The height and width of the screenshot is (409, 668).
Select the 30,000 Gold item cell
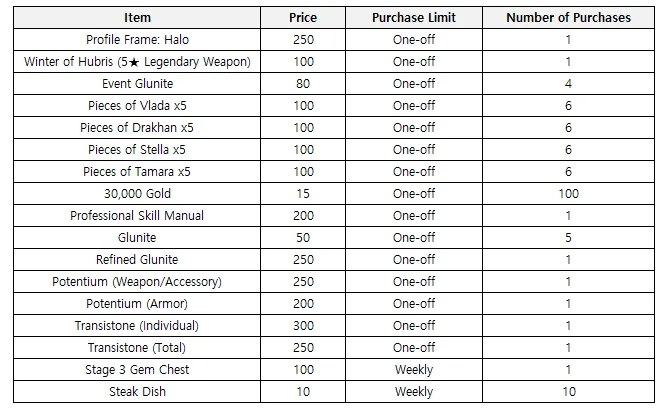137,194
